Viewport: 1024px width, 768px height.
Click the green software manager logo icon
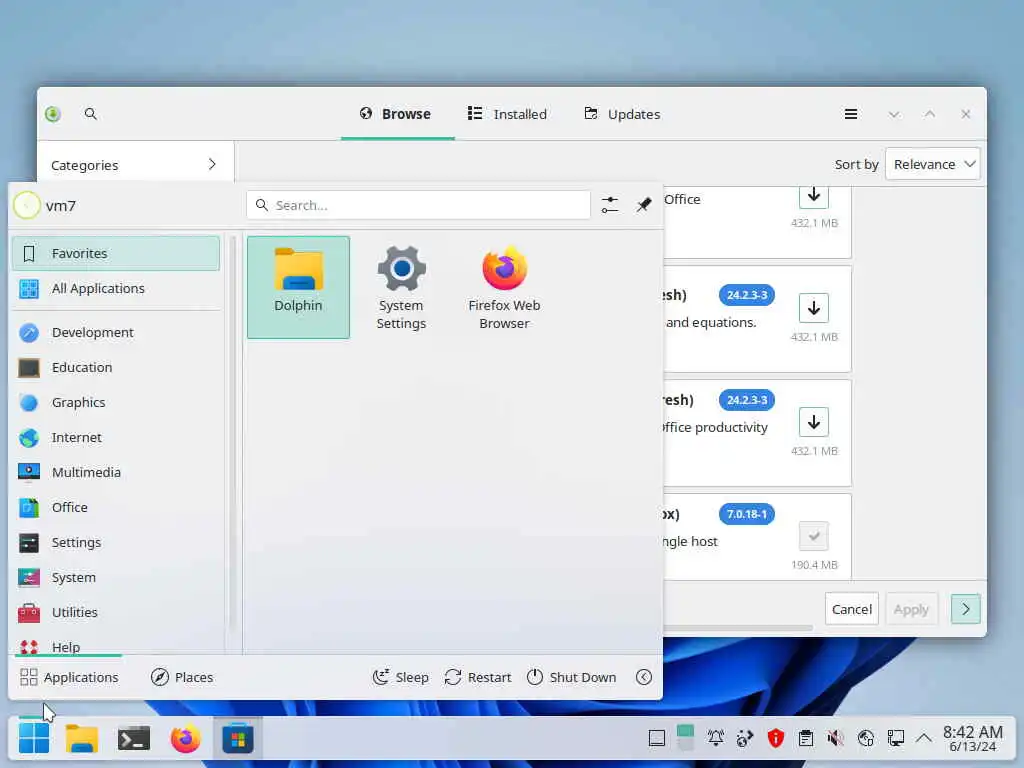pos(53,114)
